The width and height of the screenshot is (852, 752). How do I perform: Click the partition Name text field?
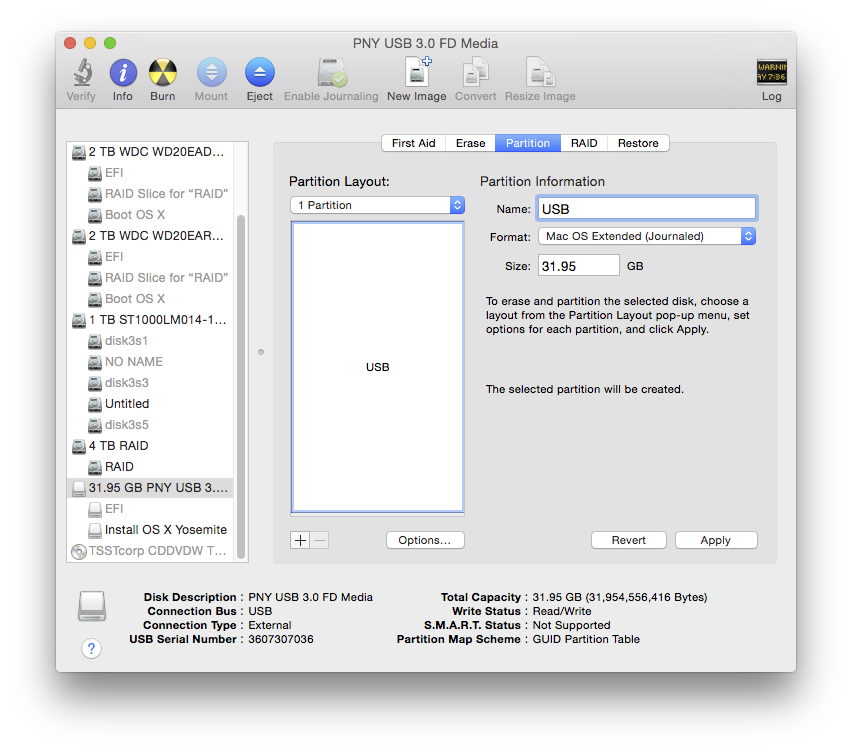pos(647,209)
